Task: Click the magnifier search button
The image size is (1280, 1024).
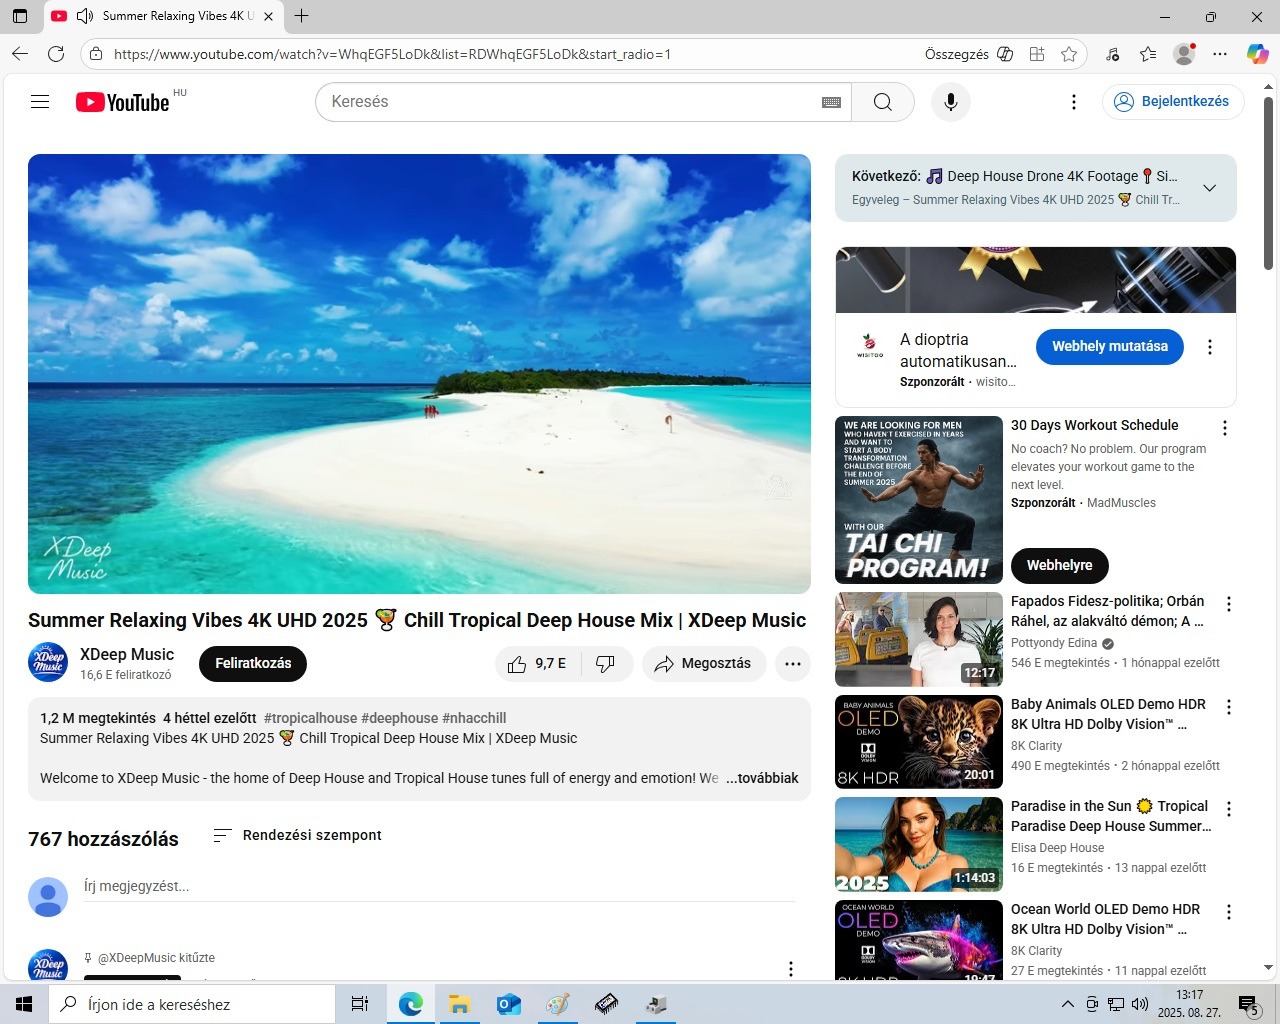Action: 883,102
